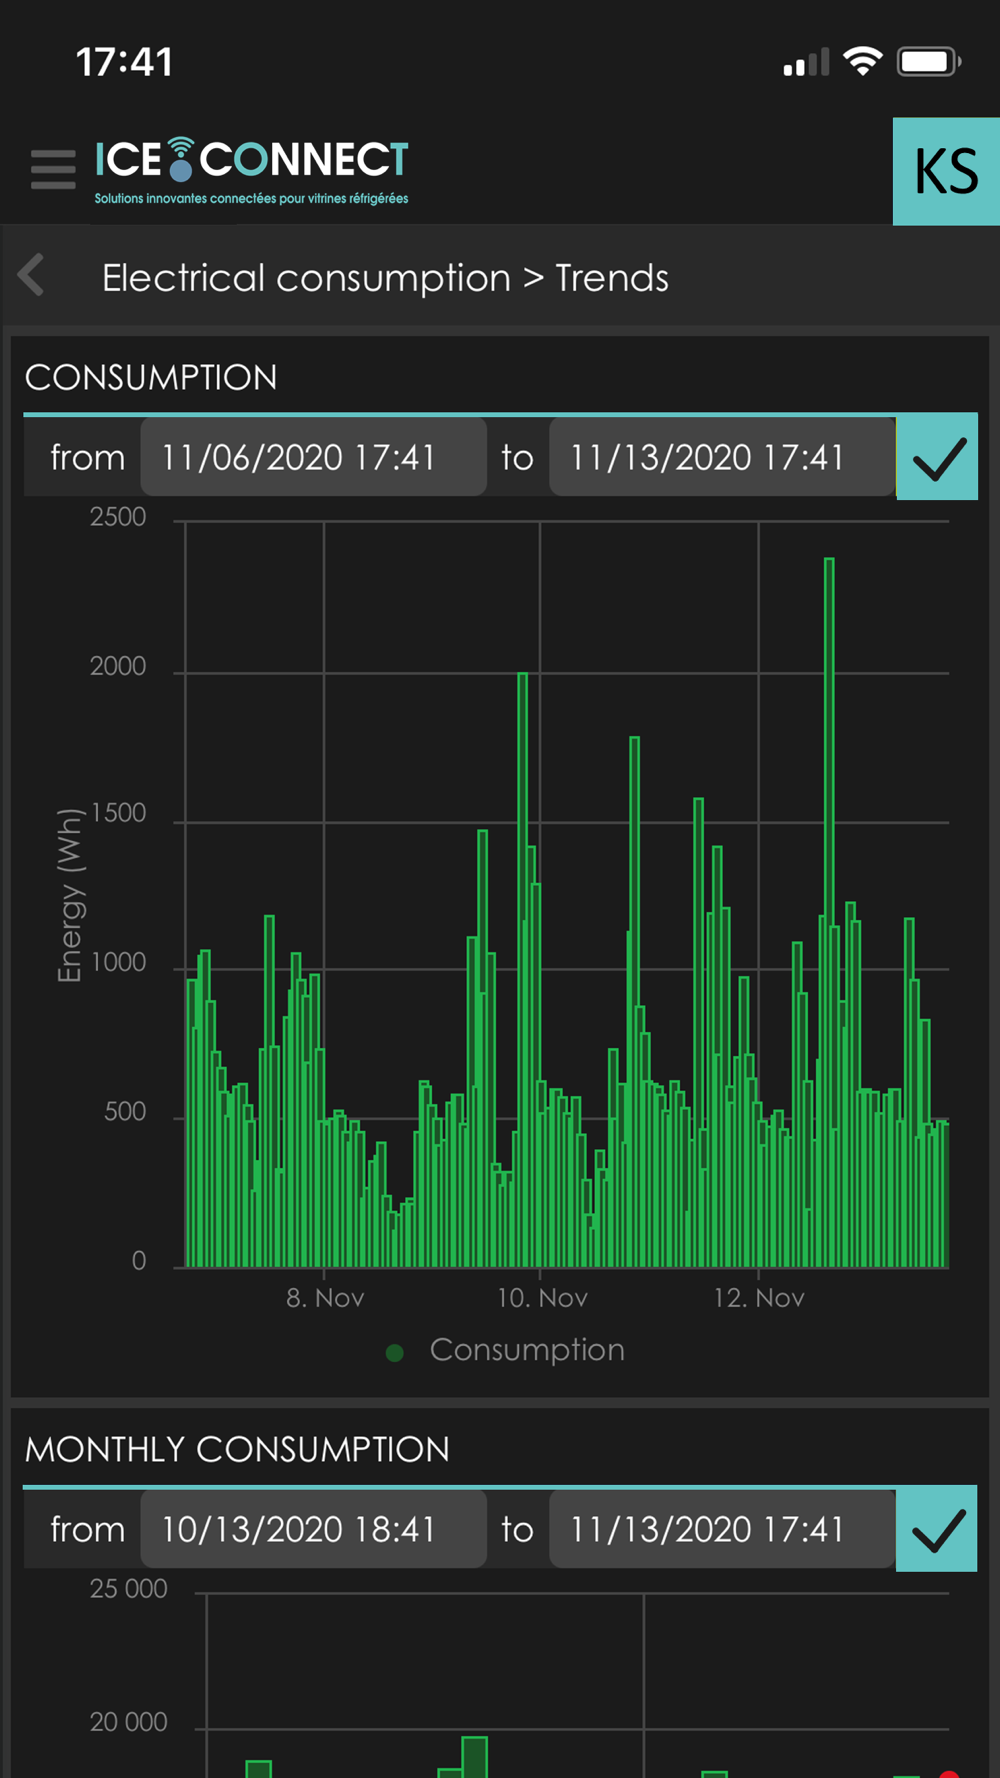Tap the battery status icon

(x=929, y=61)
